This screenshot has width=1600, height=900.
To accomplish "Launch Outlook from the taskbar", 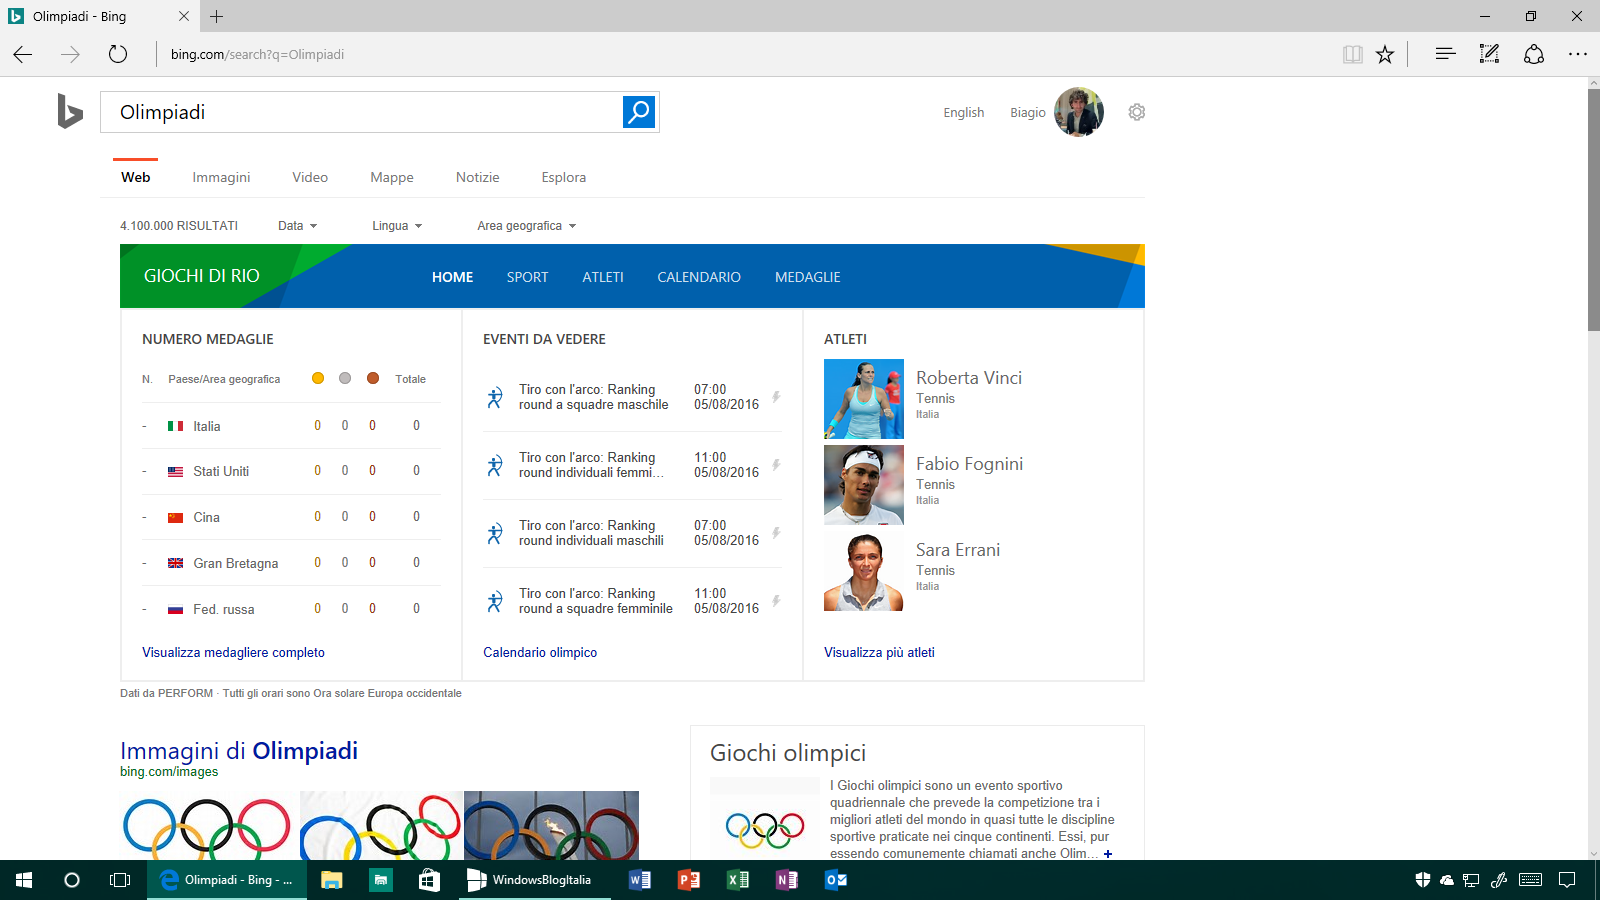I will pos(836,880).
